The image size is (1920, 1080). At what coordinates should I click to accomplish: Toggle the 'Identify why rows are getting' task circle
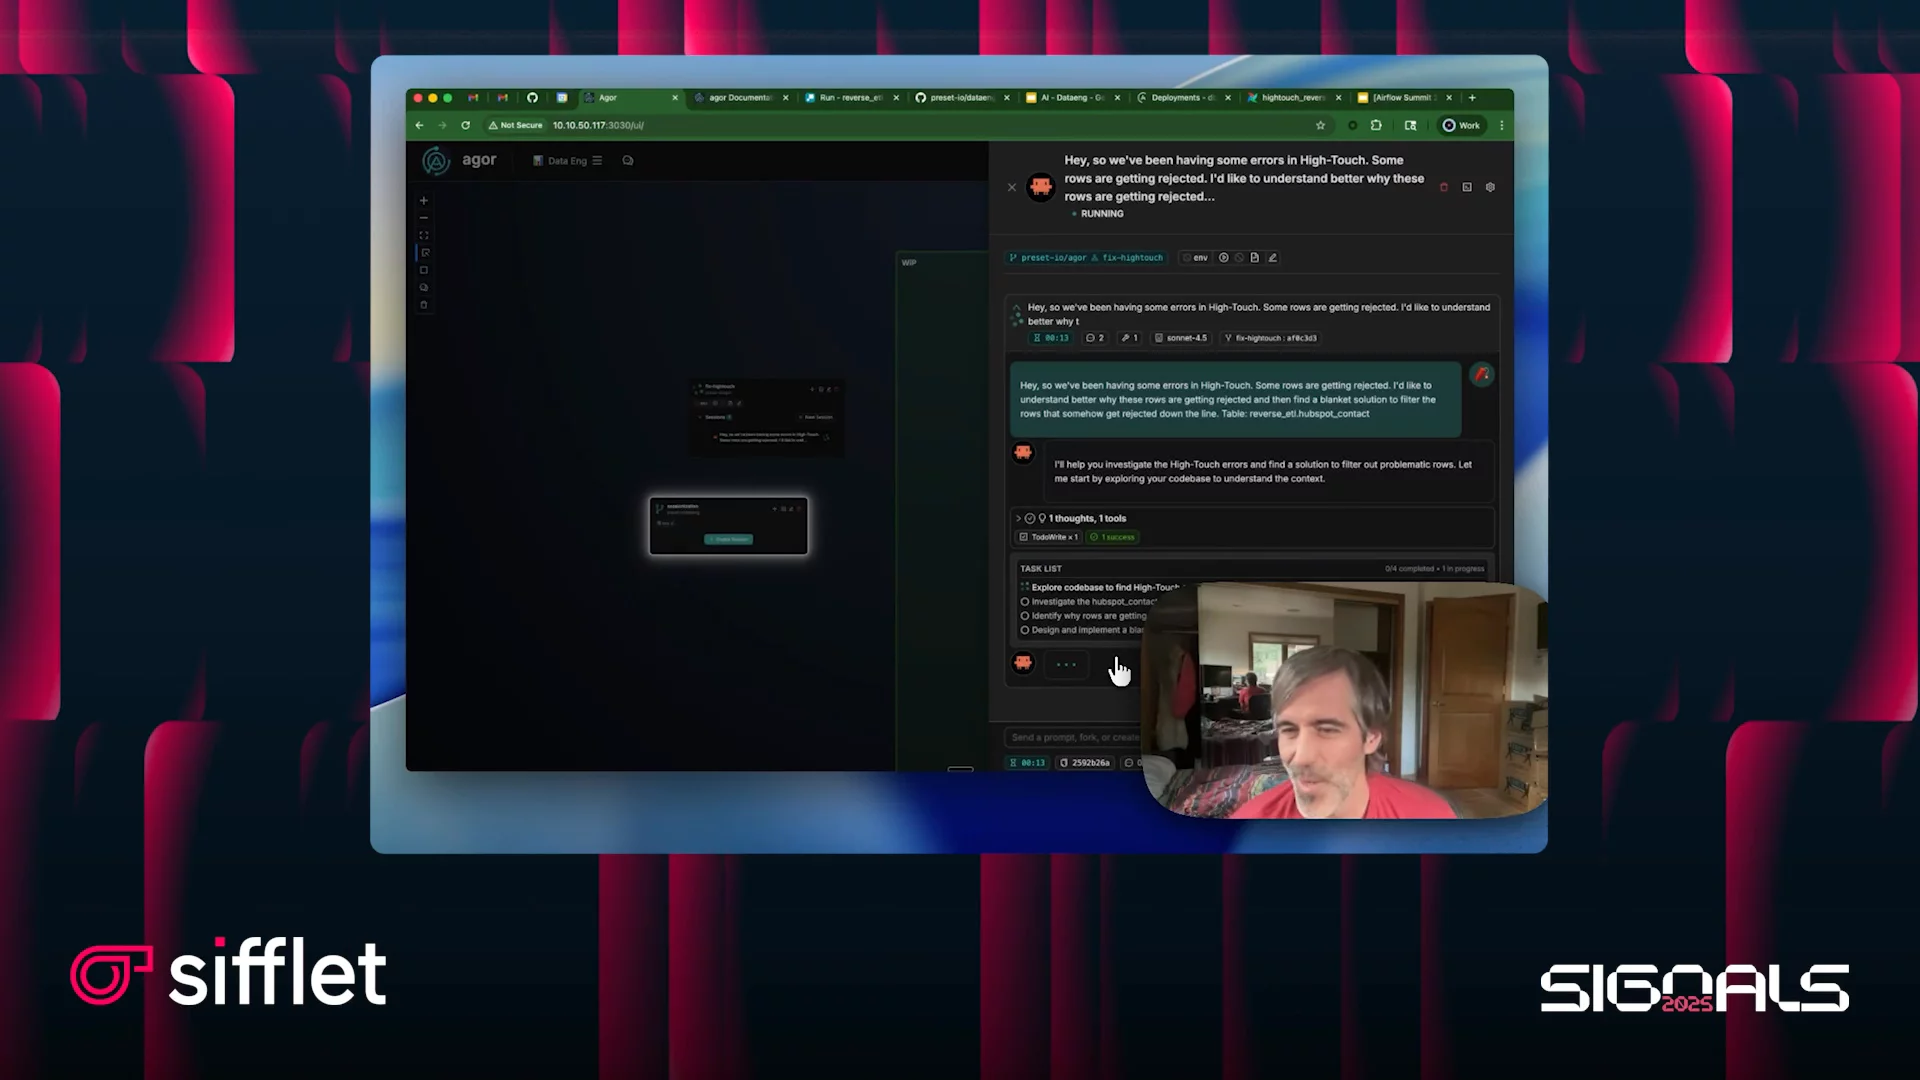click(1025, 616)
